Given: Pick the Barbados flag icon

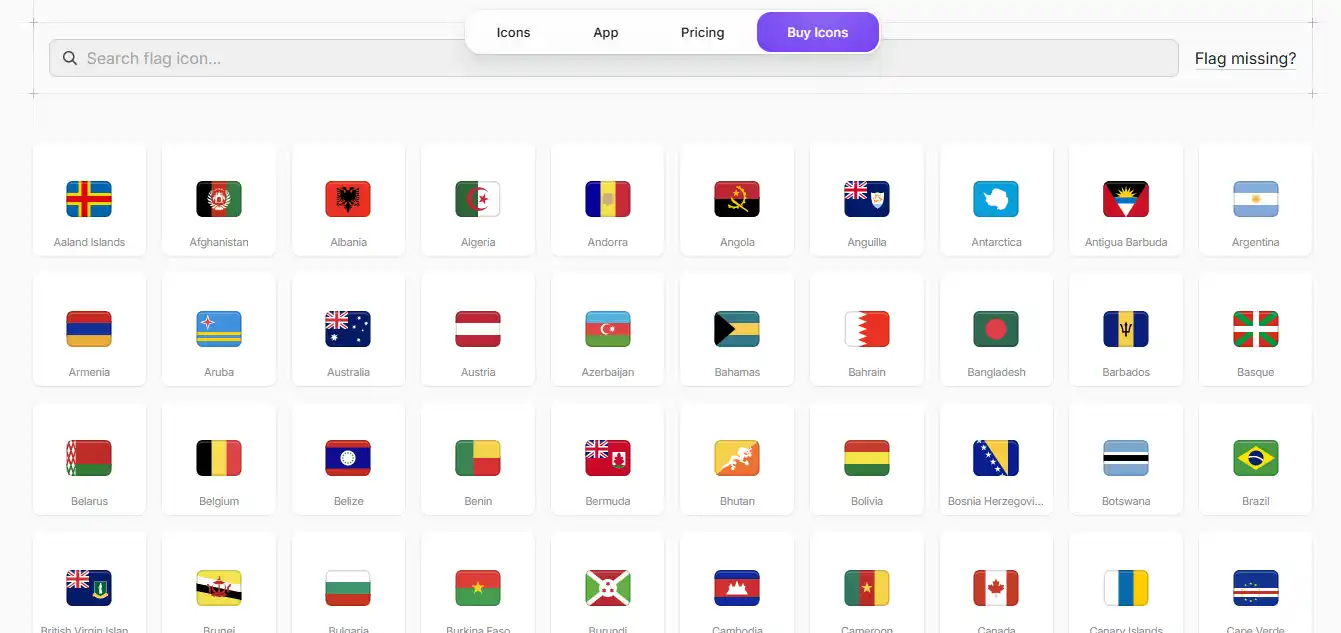Looking at the screenshot, I should tap(1126, 329).
